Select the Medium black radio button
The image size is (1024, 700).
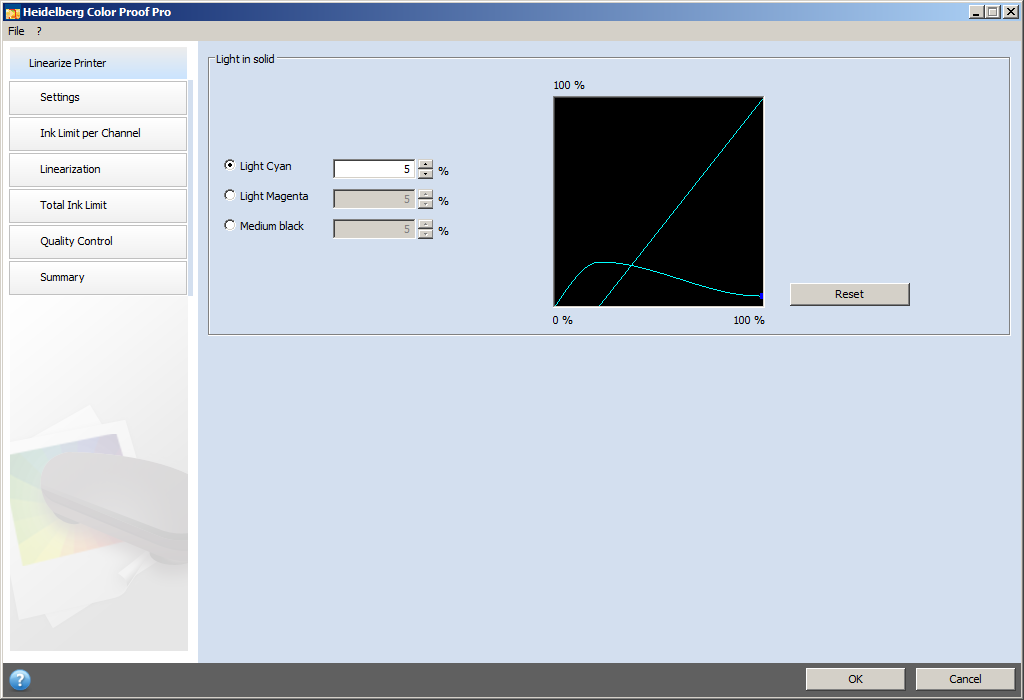pos(229,225)
